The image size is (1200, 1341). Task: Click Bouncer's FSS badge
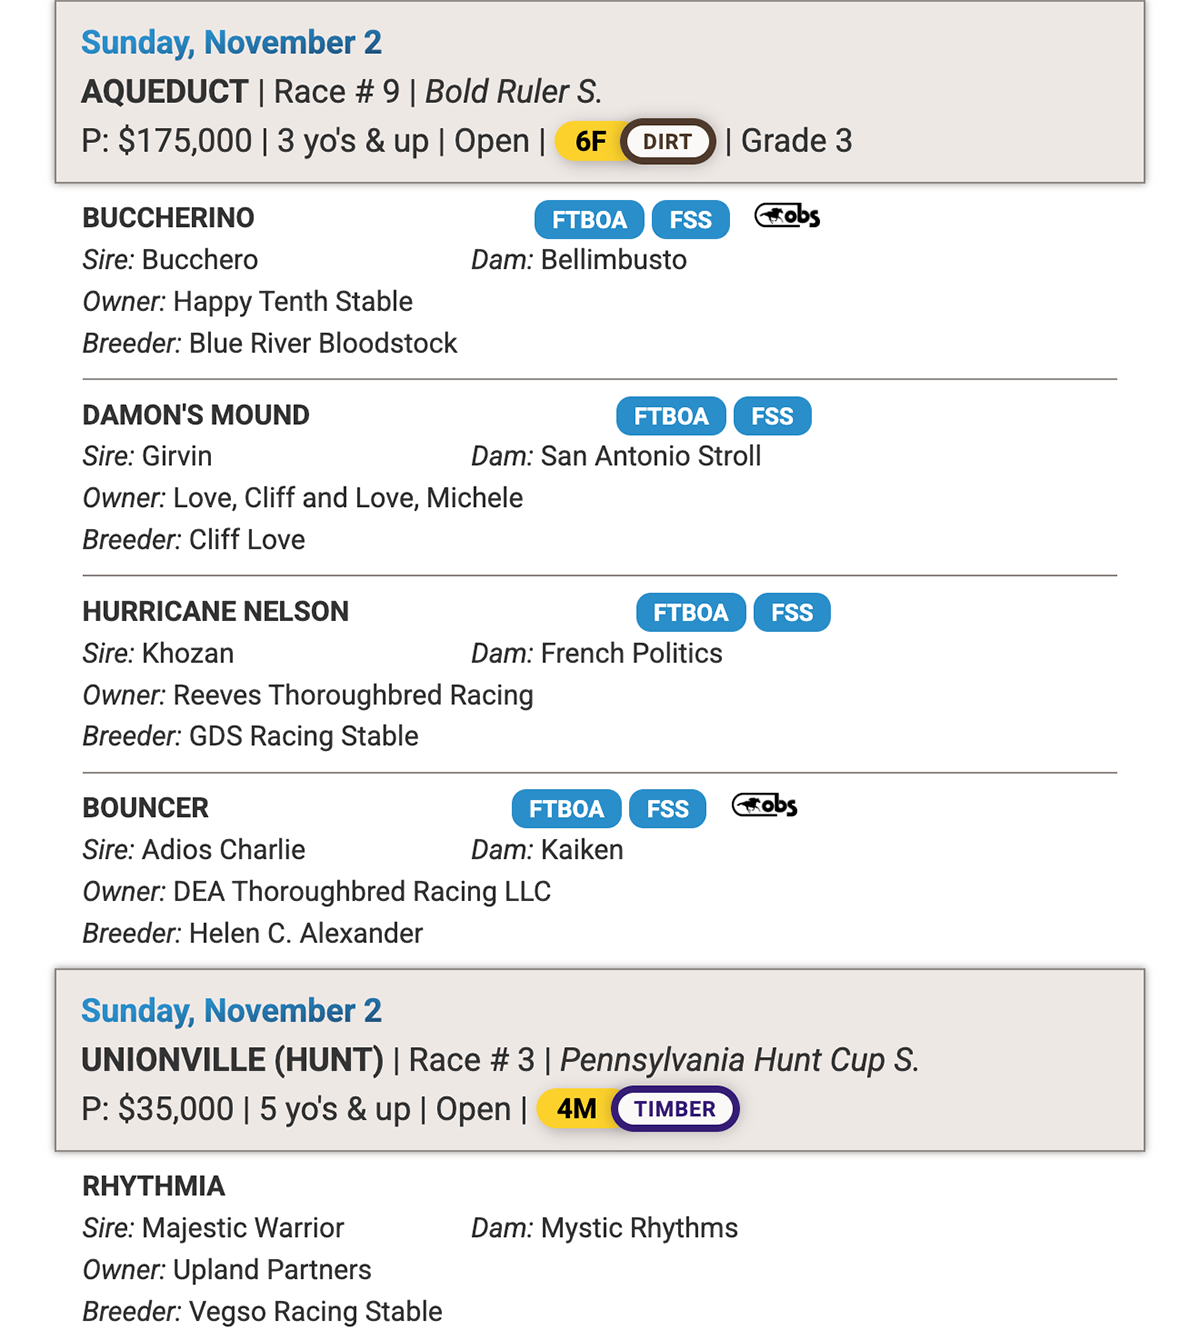click(667, 809)
